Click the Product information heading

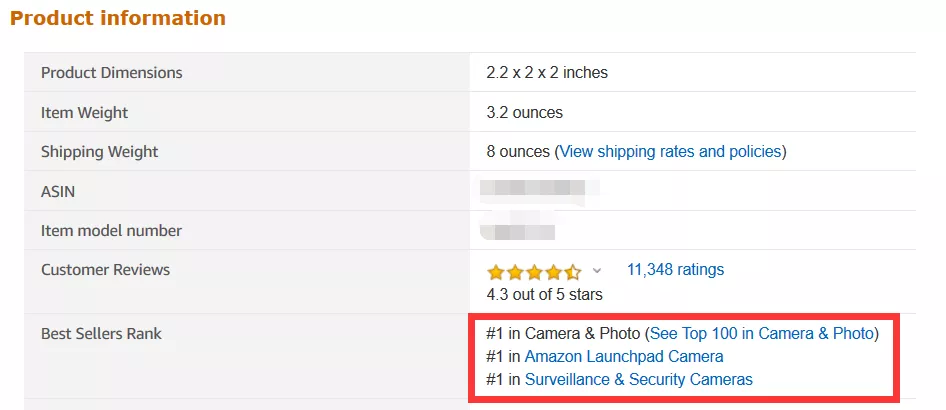(118, 18)
